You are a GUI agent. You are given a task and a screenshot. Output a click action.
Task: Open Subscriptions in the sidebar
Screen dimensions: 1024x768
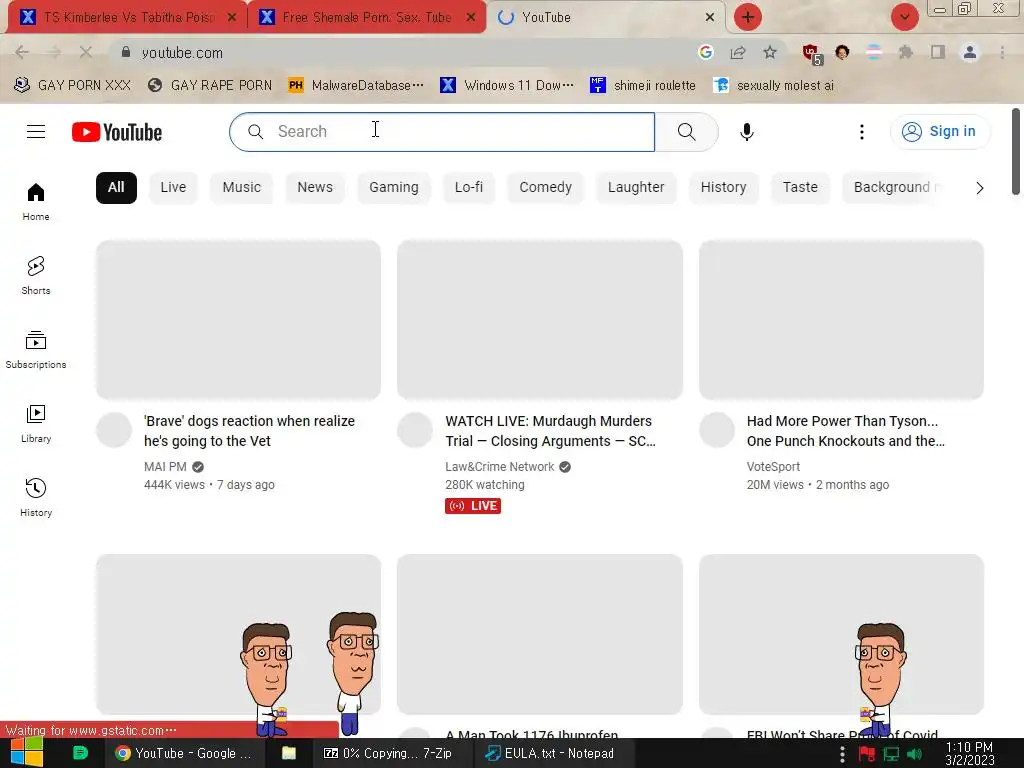36,350
